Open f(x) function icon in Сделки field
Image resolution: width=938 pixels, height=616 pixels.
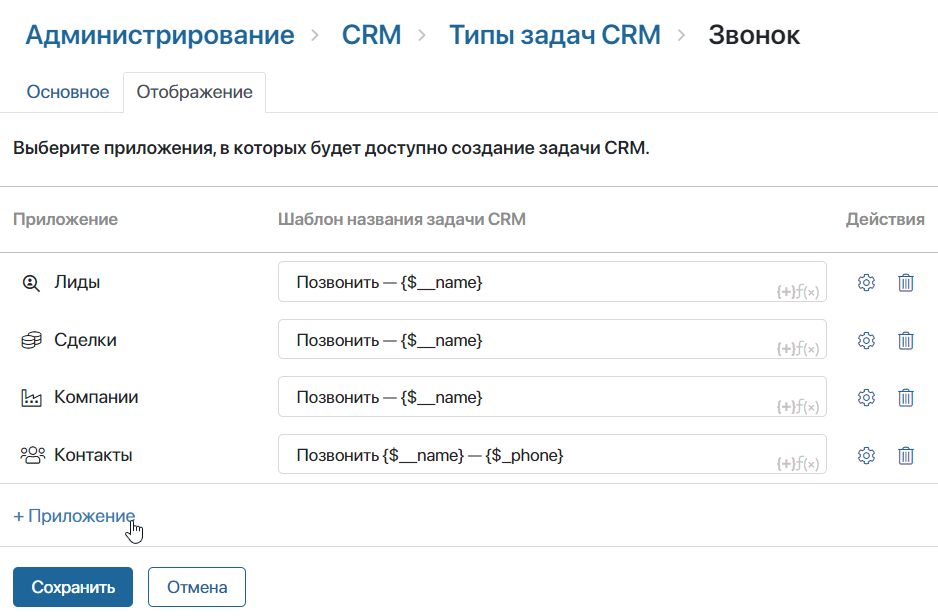(x=808, y=349)
